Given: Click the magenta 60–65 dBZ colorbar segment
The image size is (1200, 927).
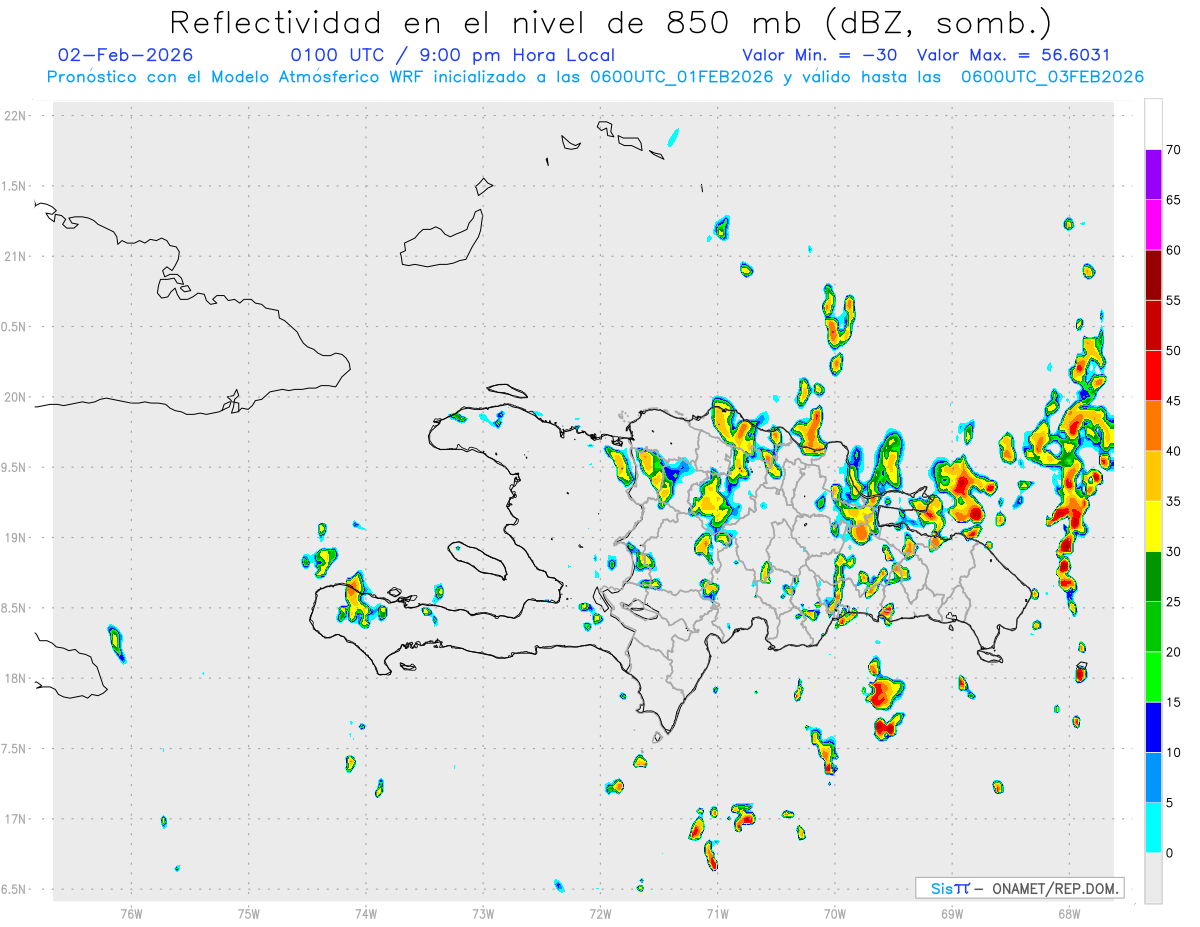Looking at the screenshot, I should pos(1153,225).
